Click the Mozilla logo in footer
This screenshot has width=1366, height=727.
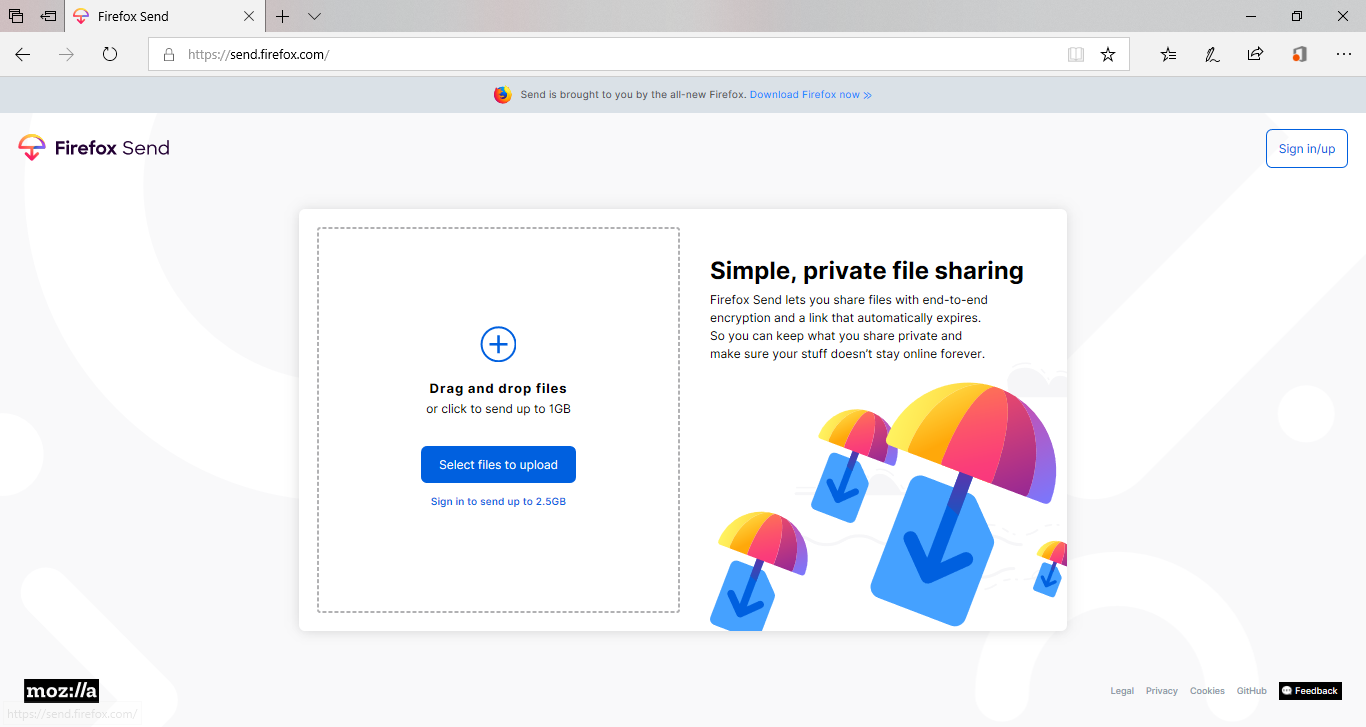click(x=61, y=691)
